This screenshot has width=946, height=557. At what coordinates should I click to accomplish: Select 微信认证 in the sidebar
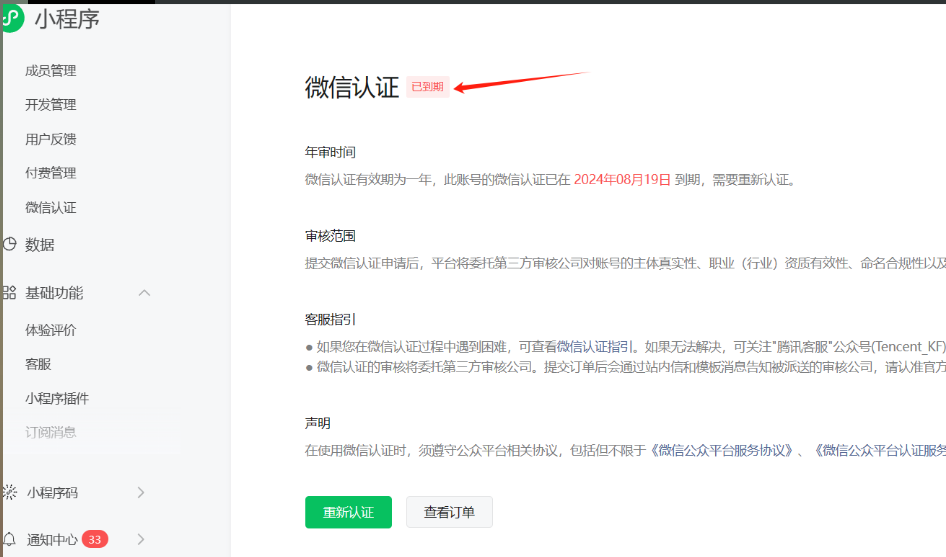pos(51,208)
